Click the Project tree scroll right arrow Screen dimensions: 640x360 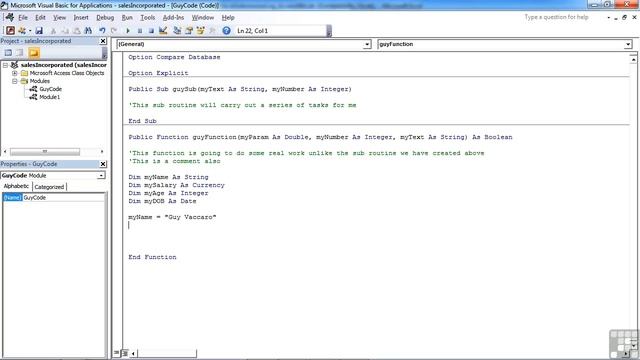tap(102, 151)
